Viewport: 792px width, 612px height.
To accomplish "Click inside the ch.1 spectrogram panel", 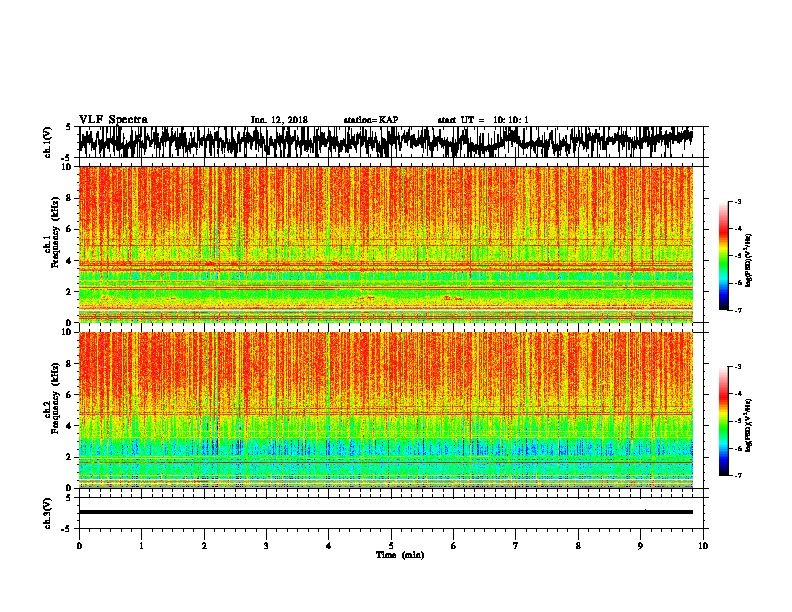I will [385, 244].
